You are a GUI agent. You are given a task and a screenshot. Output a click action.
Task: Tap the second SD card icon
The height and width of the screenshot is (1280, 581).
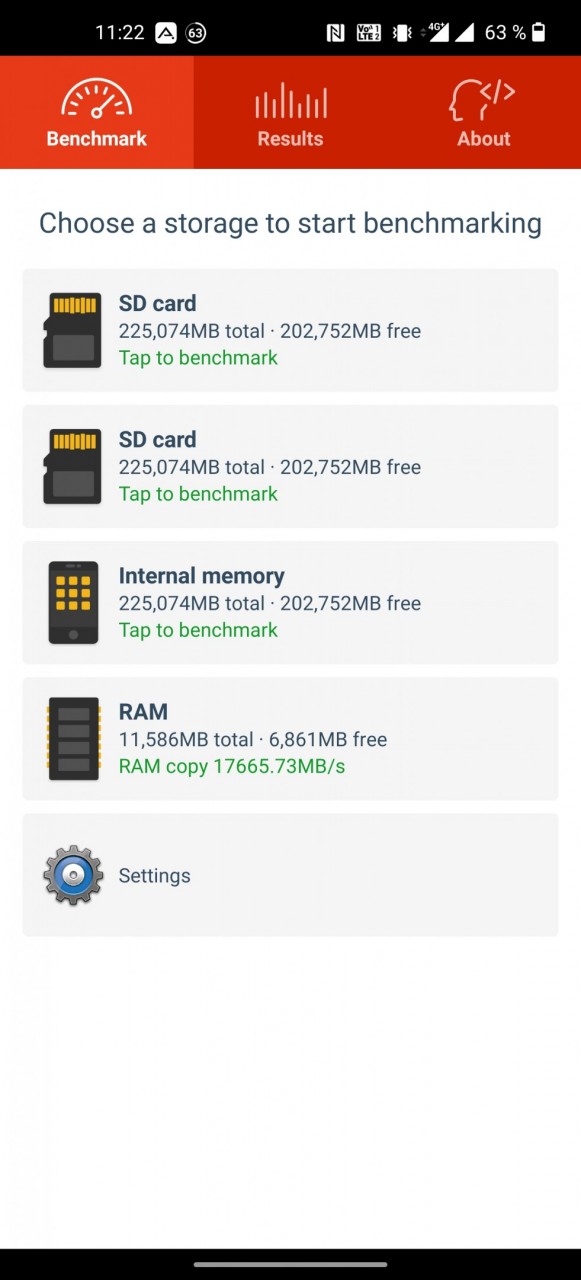(x=73, y=466)
